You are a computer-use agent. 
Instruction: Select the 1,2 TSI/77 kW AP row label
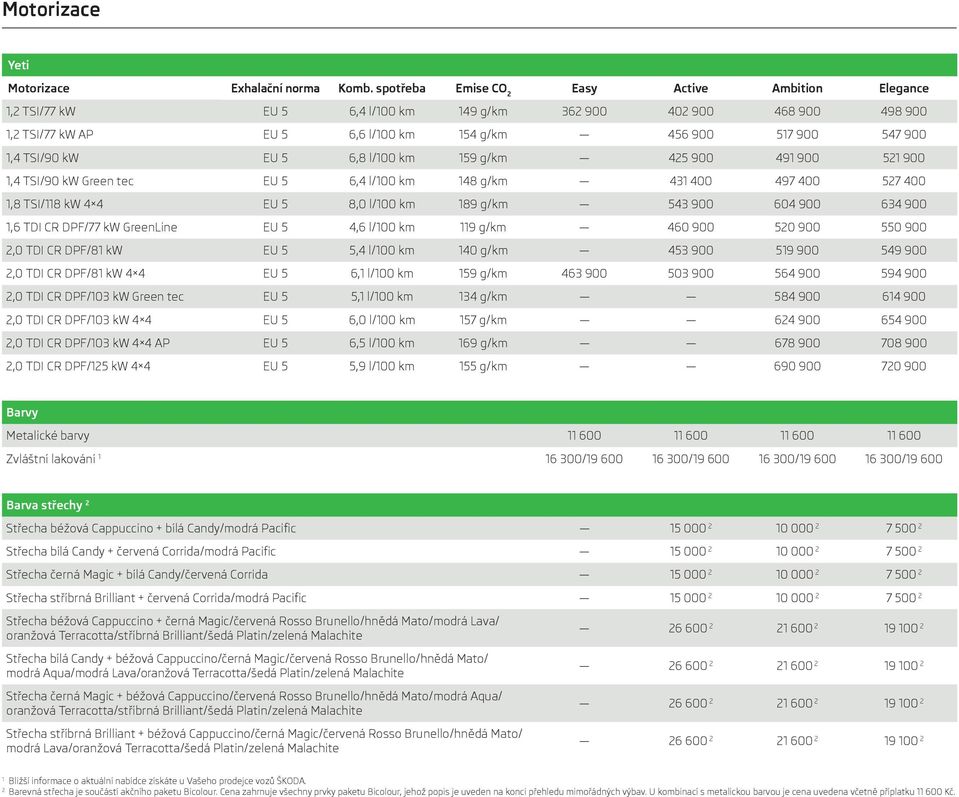click(x=50, y=135)
